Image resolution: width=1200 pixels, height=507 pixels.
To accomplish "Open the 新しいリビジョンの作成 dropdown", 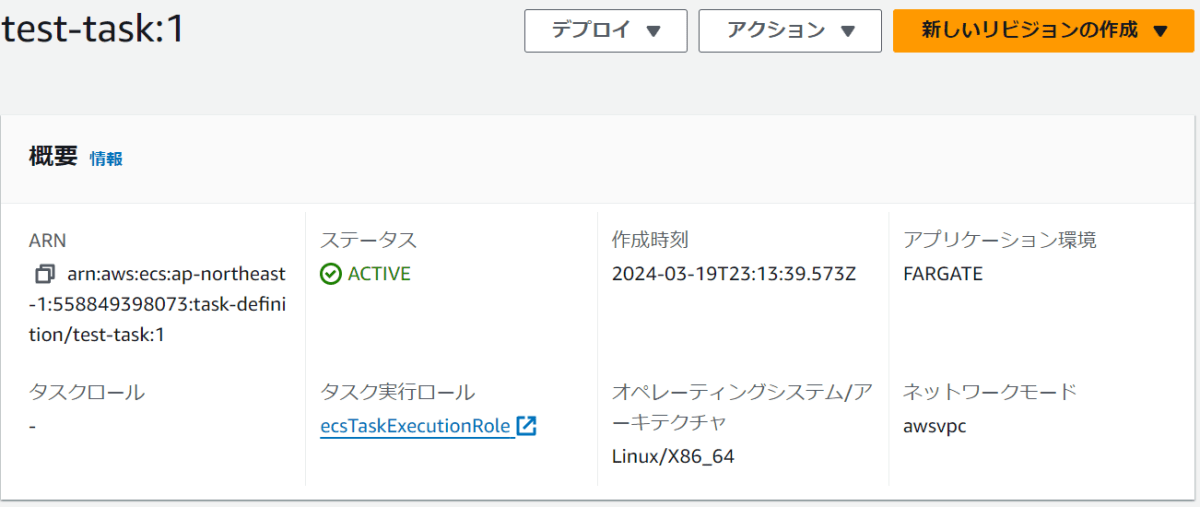I will (x=1043, y=31).
